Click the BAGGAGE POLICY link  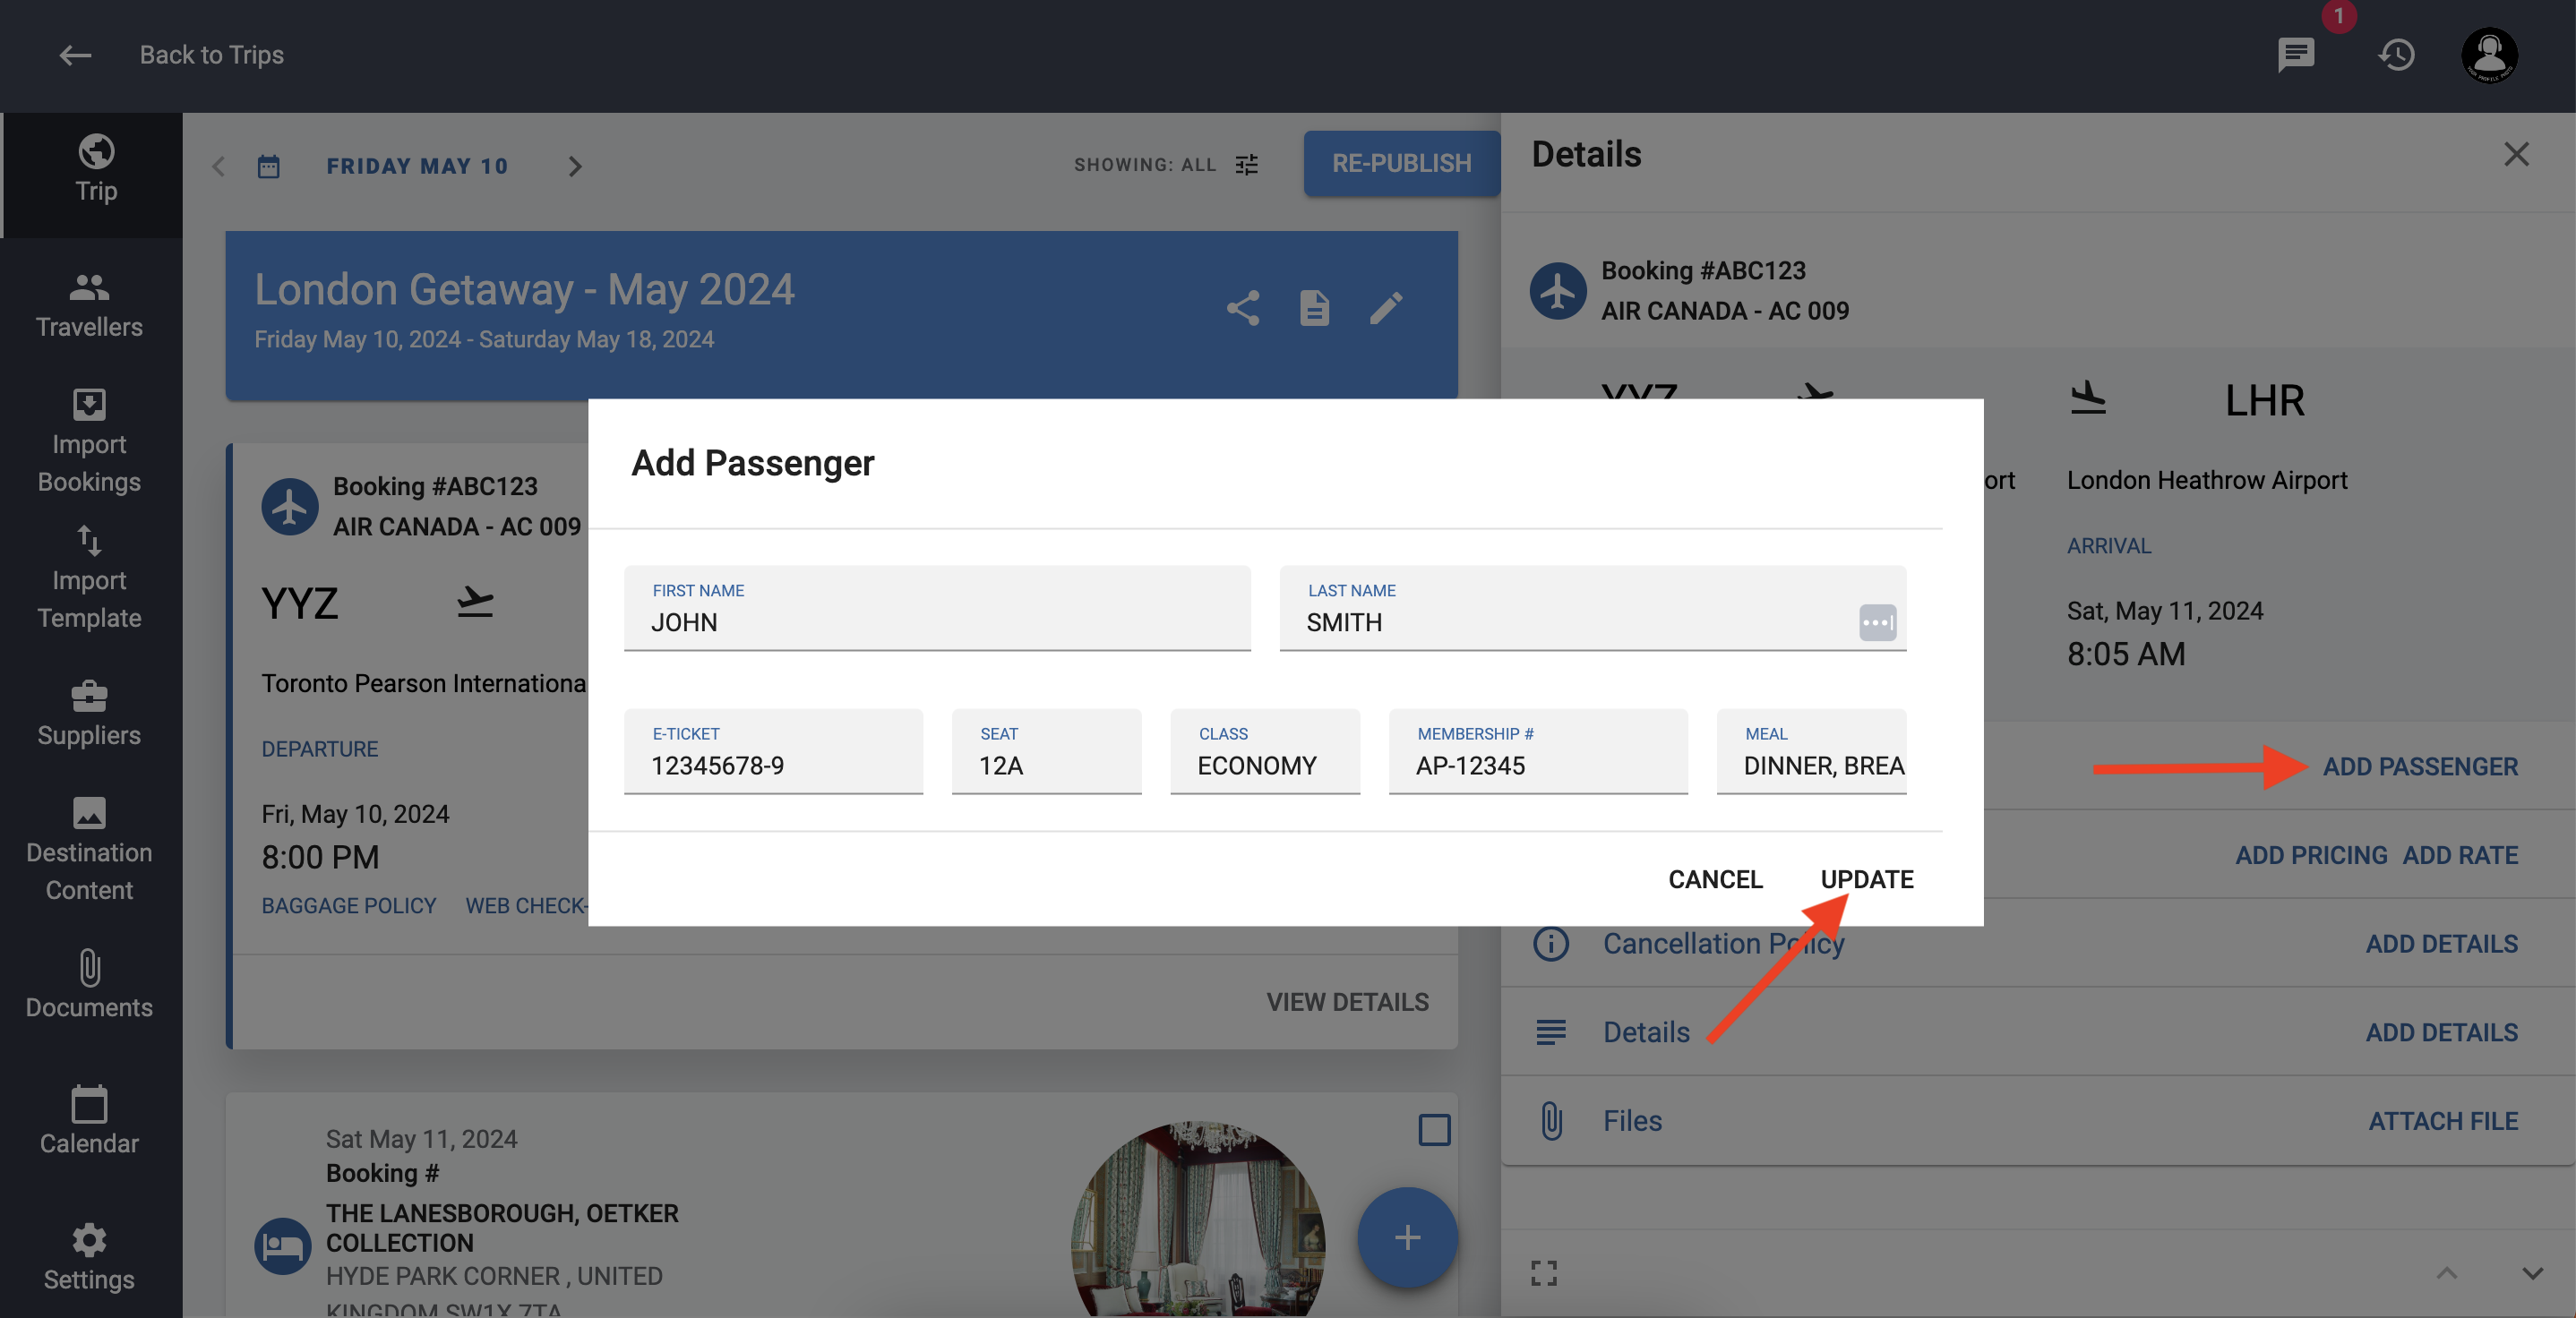click(349, 905)
